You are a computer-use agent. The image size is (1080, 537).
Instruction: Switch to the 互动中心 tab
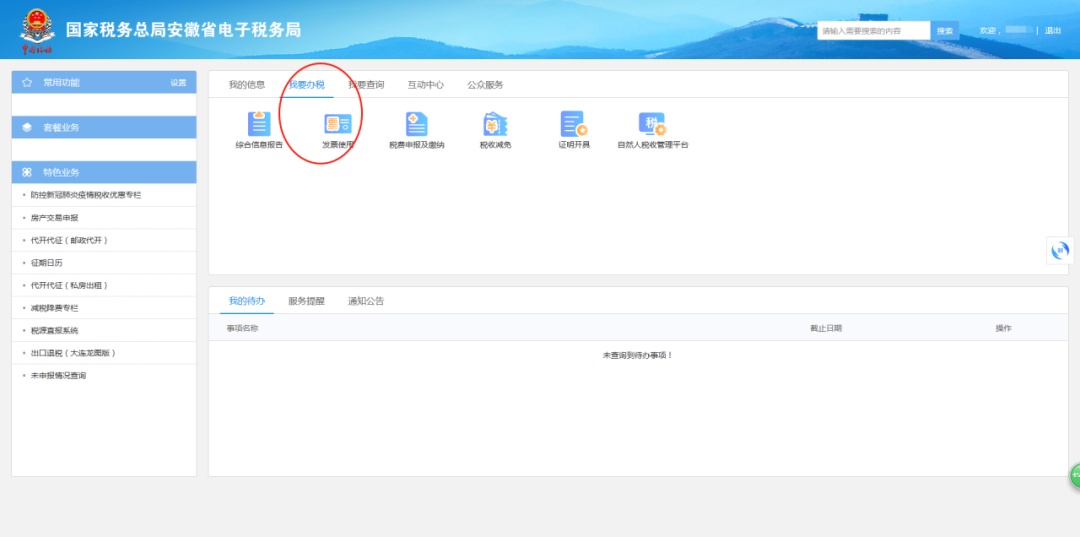426,85
